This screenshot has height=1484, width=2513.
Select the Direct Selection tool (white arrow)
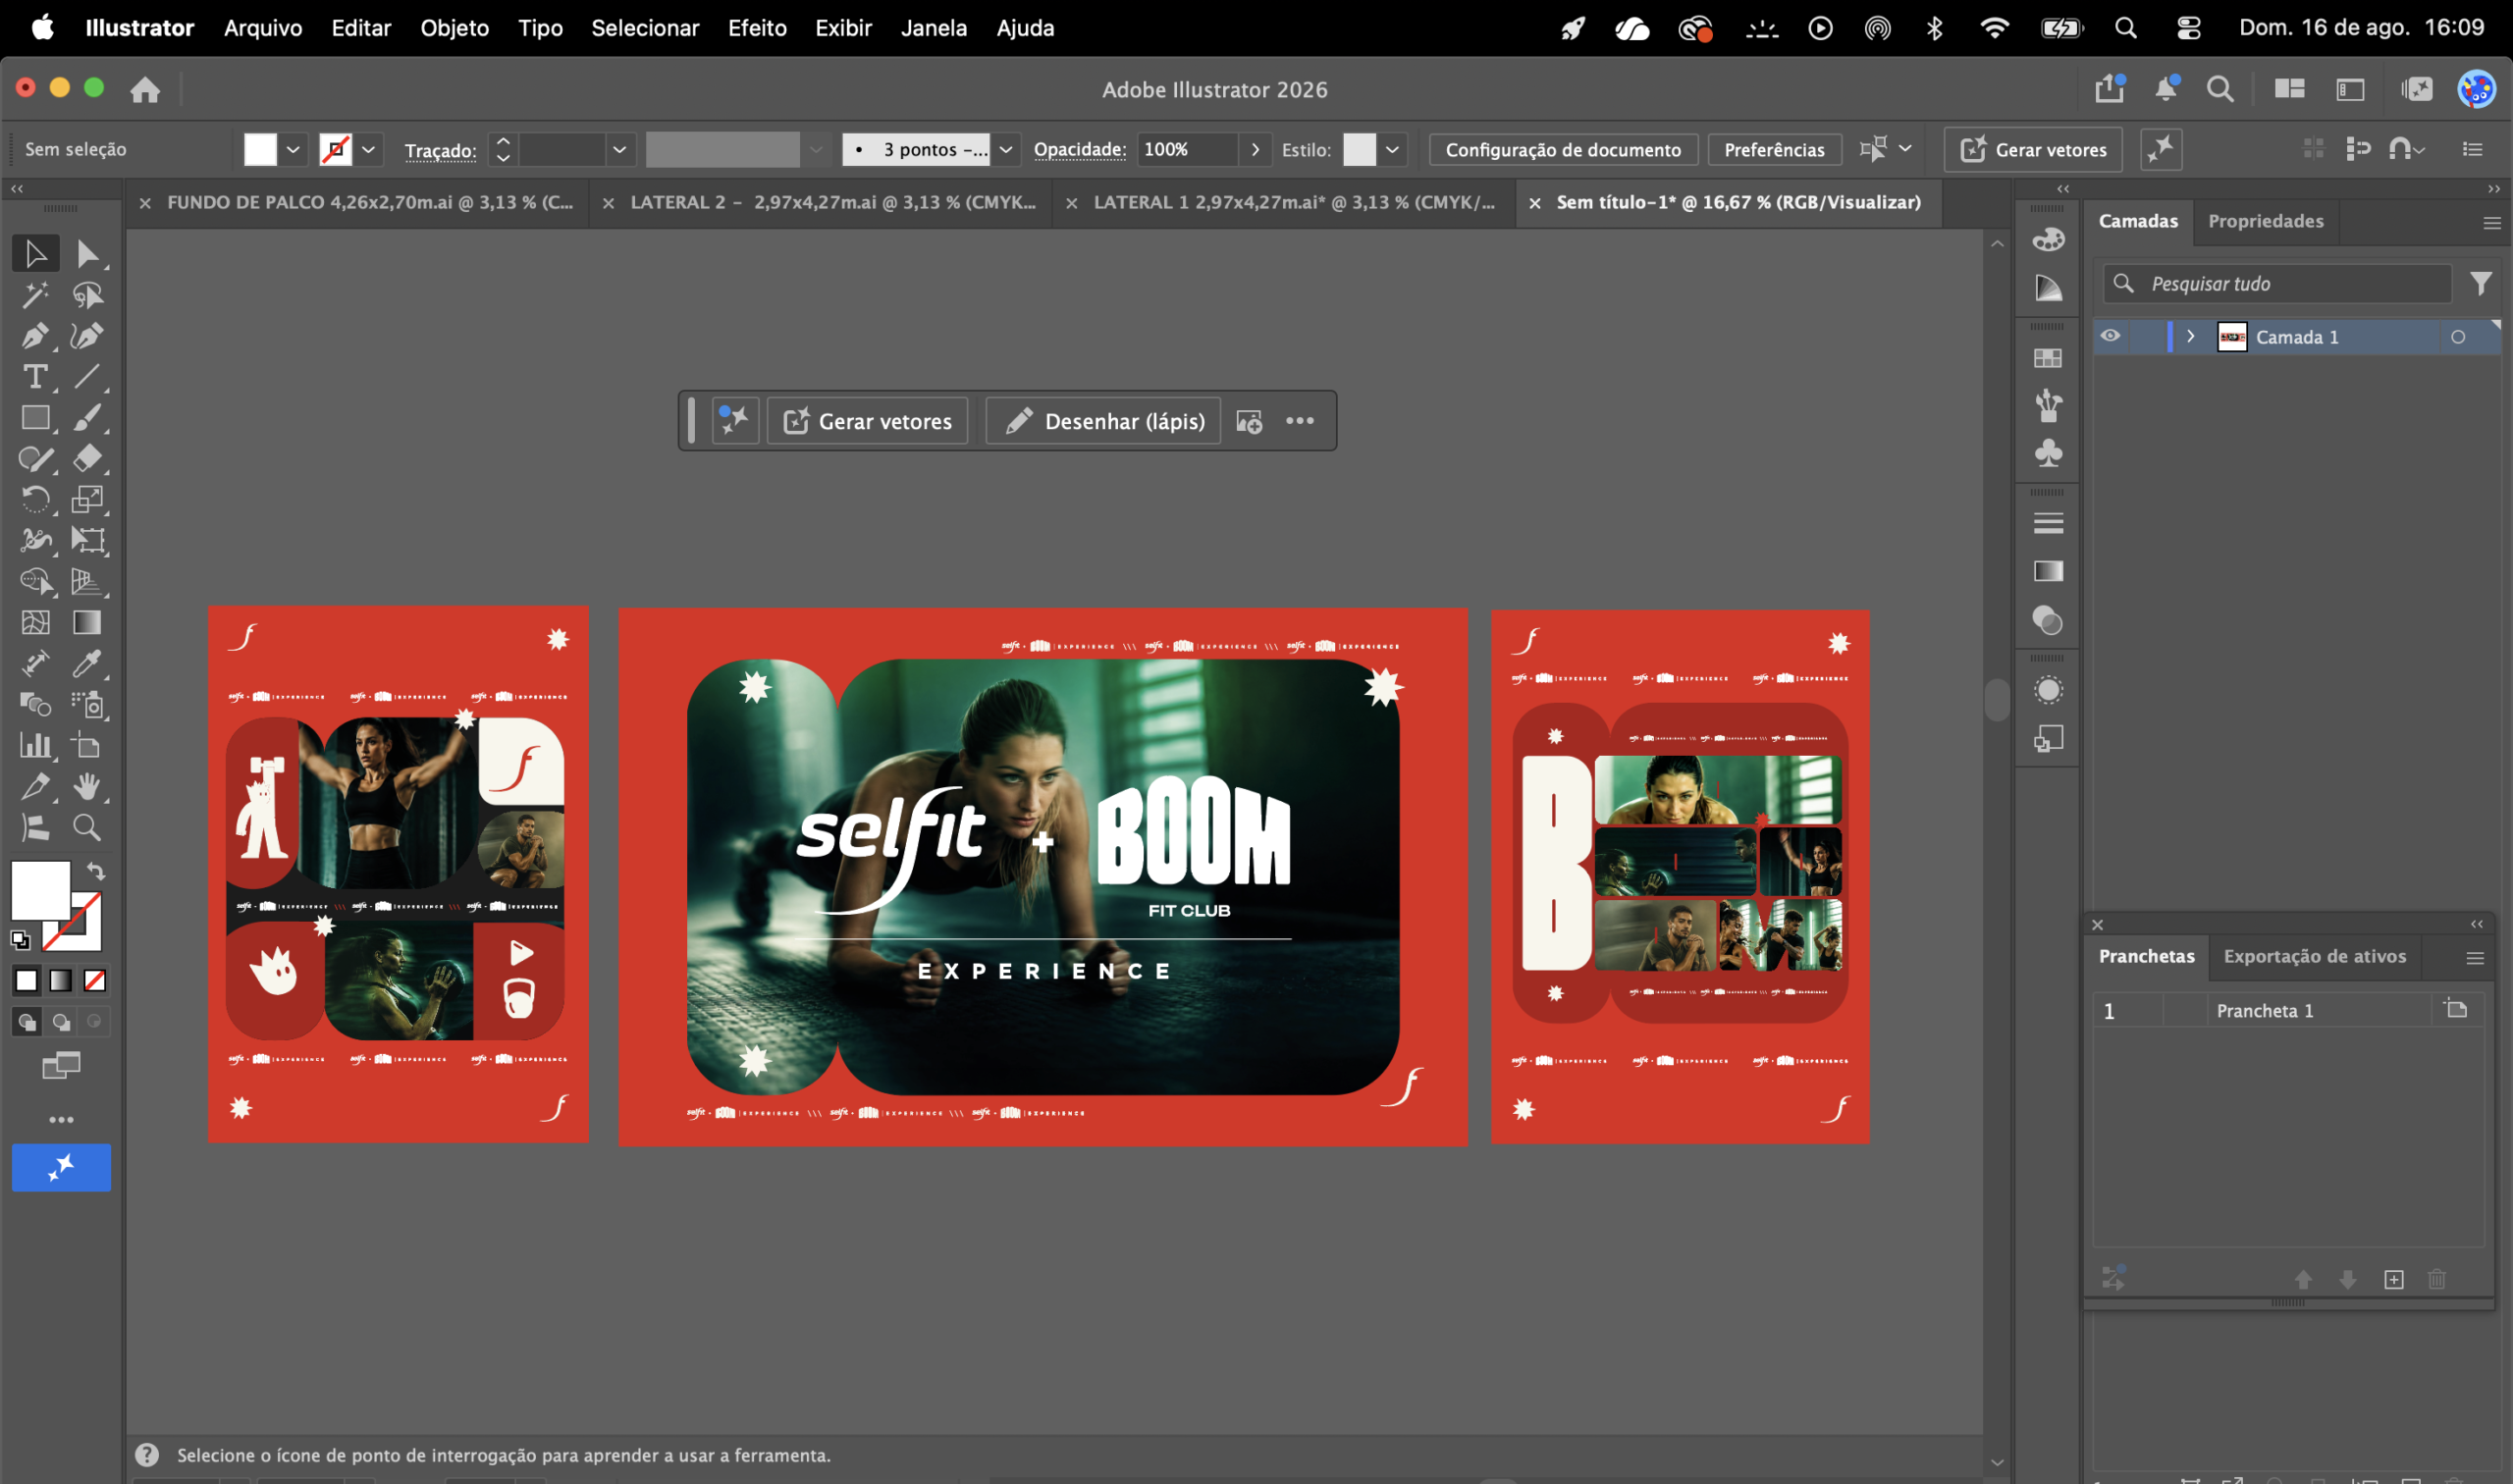tap(87, 254)
